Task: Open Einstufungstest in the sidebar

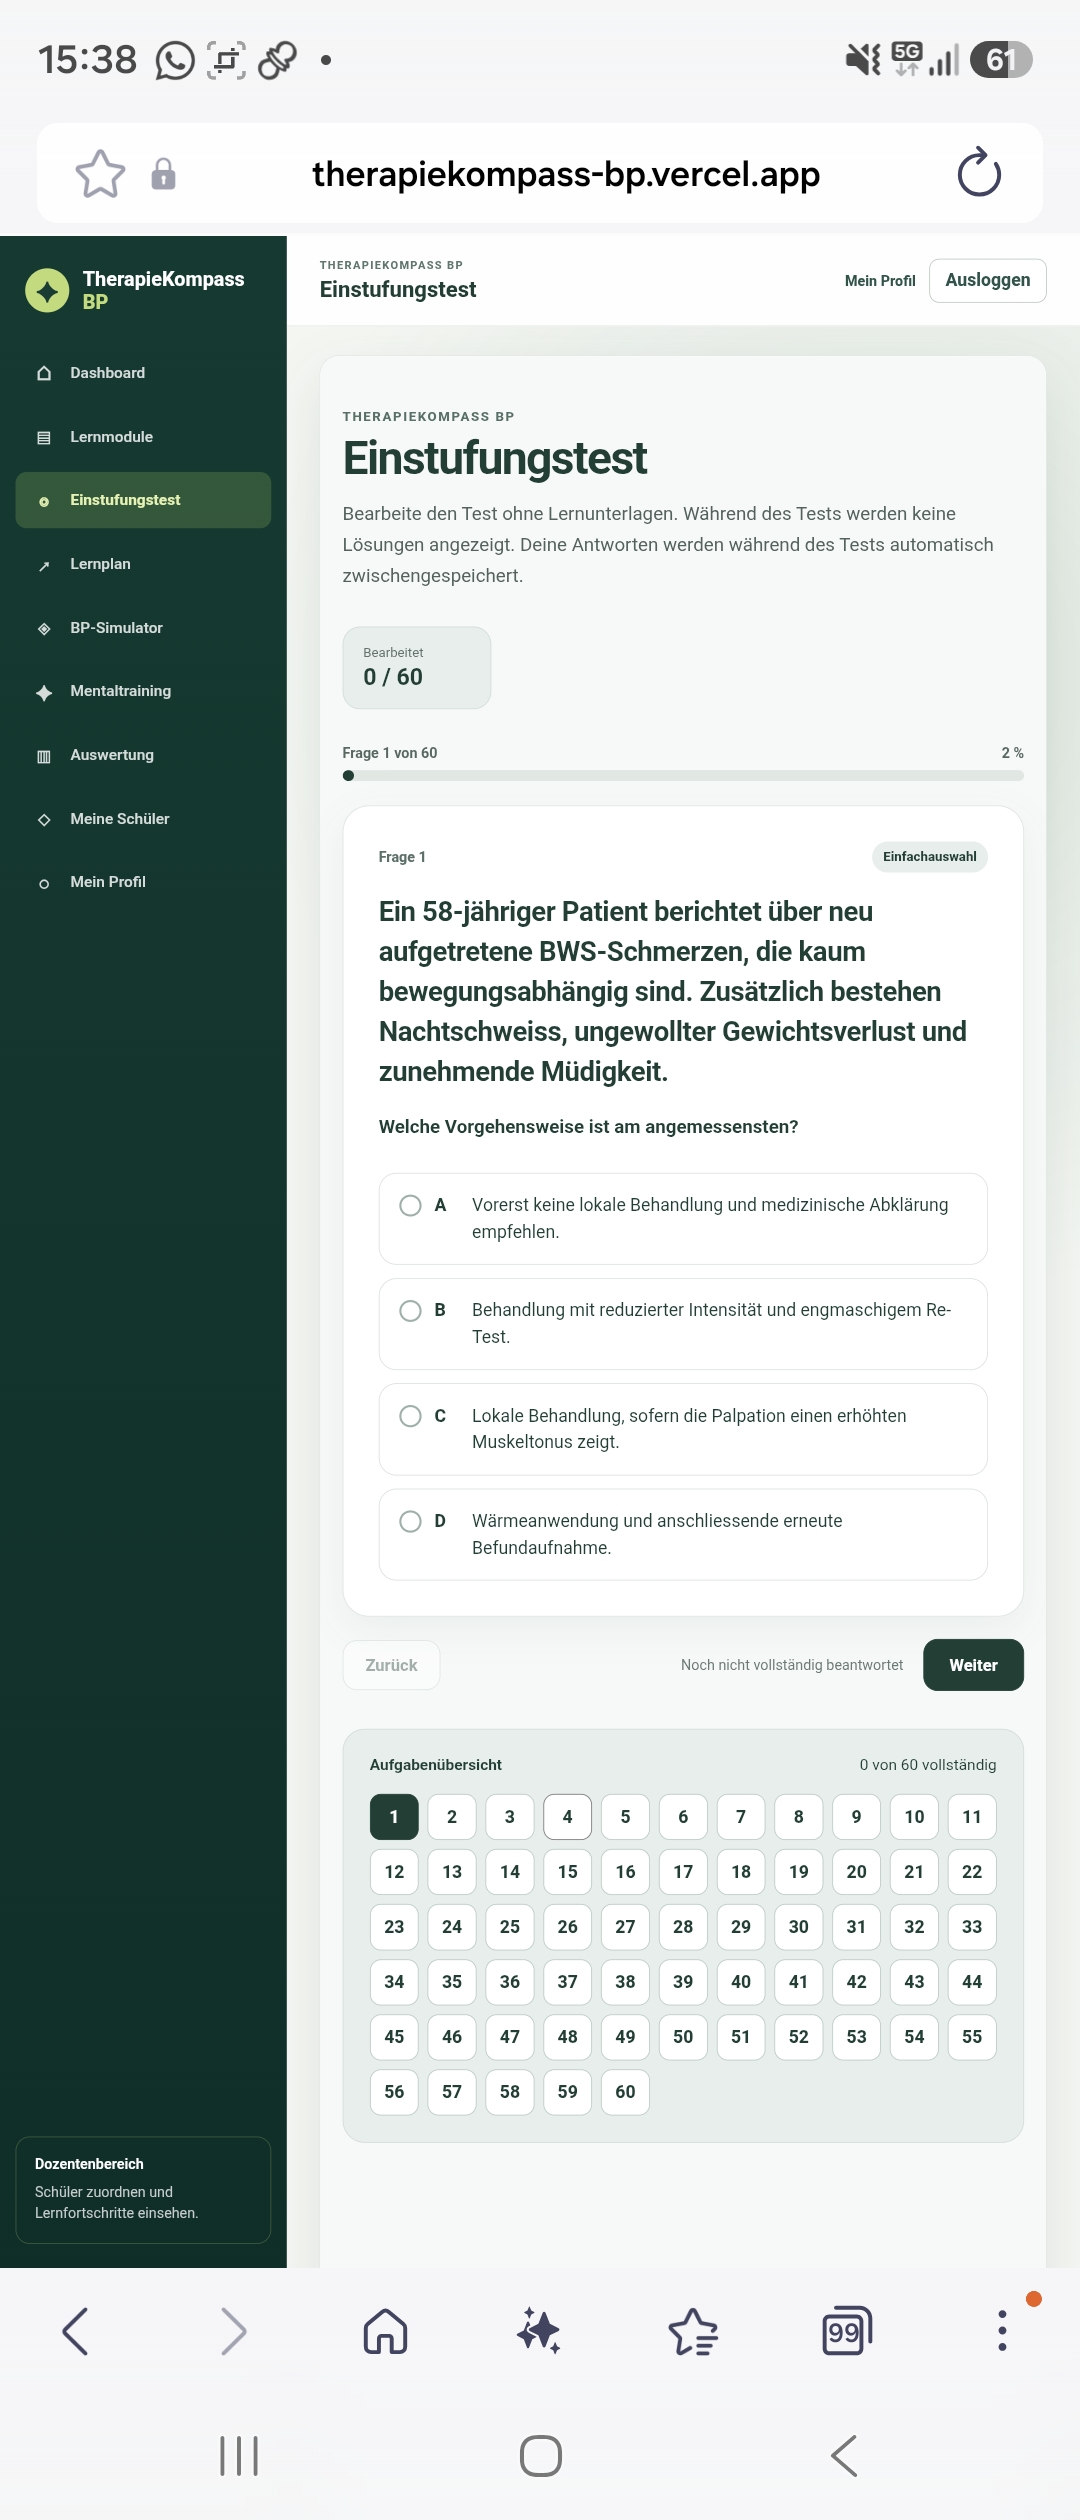Action: [x=143, y=500]
